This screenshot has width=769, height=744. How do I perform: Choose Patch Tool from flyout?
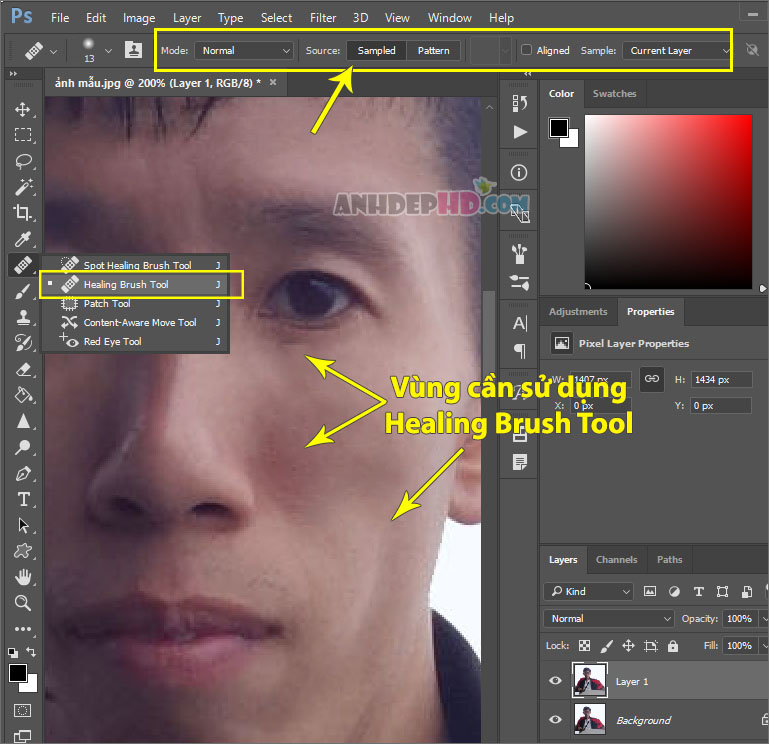tap(135, 304)
